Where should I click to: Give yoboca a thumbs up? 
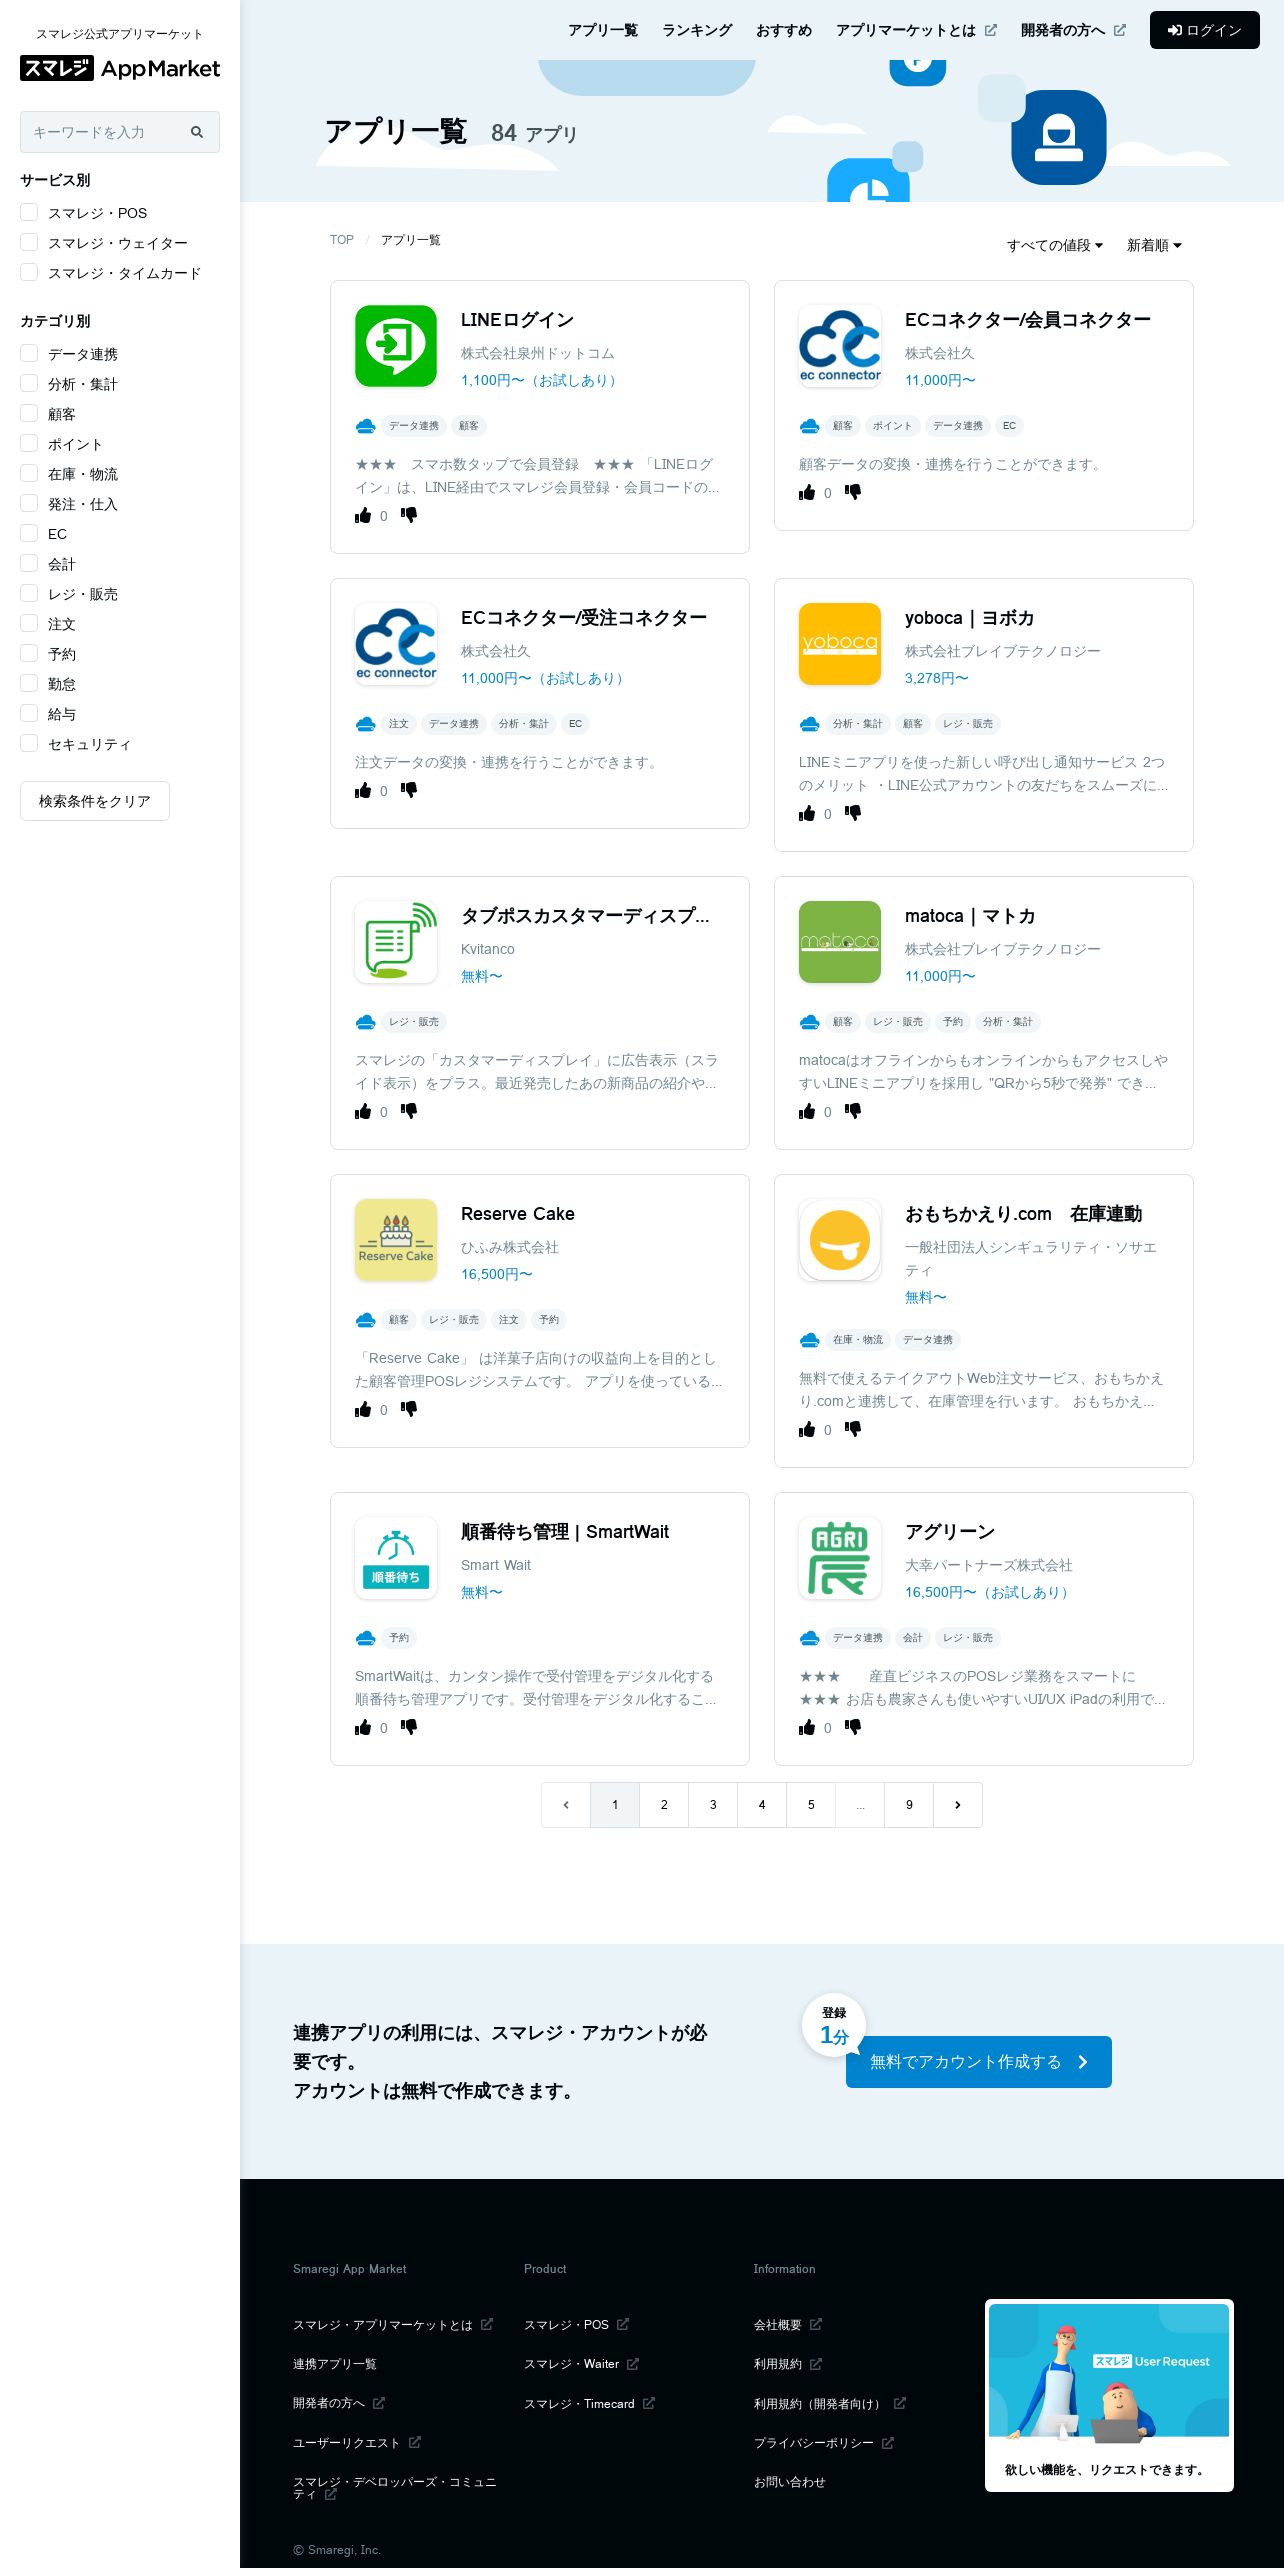(x=807, y=814)
